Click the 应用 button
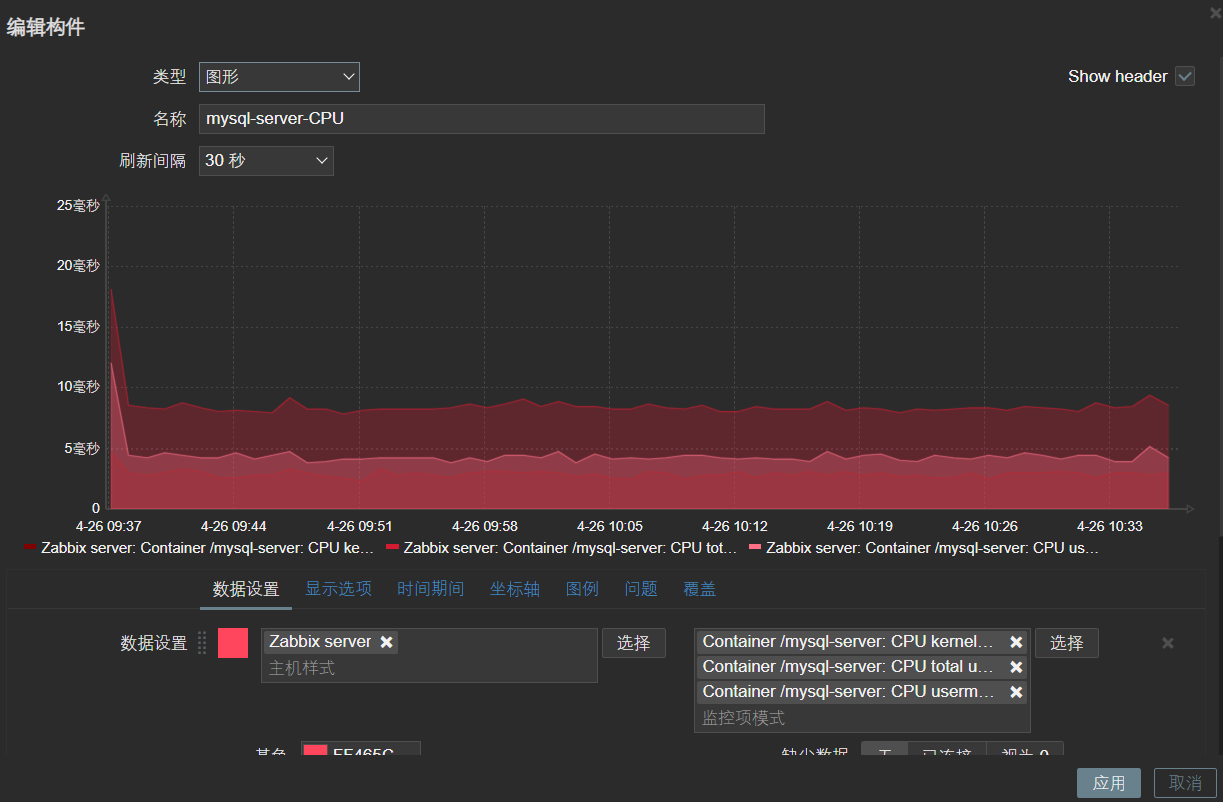The image size is (1223, 802). (1109, 783)
